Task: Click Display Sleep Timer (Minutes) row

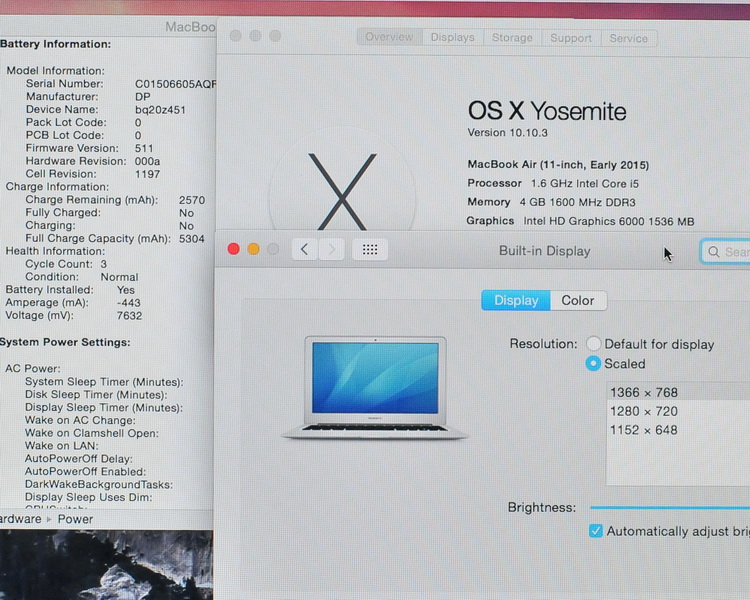Action: pos(104,408)
